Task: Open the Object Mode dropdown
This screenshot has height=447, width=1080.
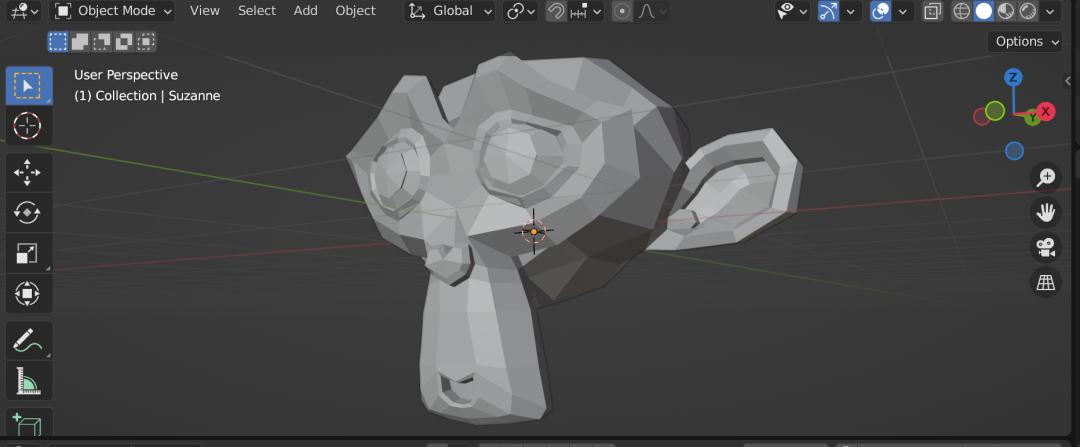Action: (x=112, y=11)
